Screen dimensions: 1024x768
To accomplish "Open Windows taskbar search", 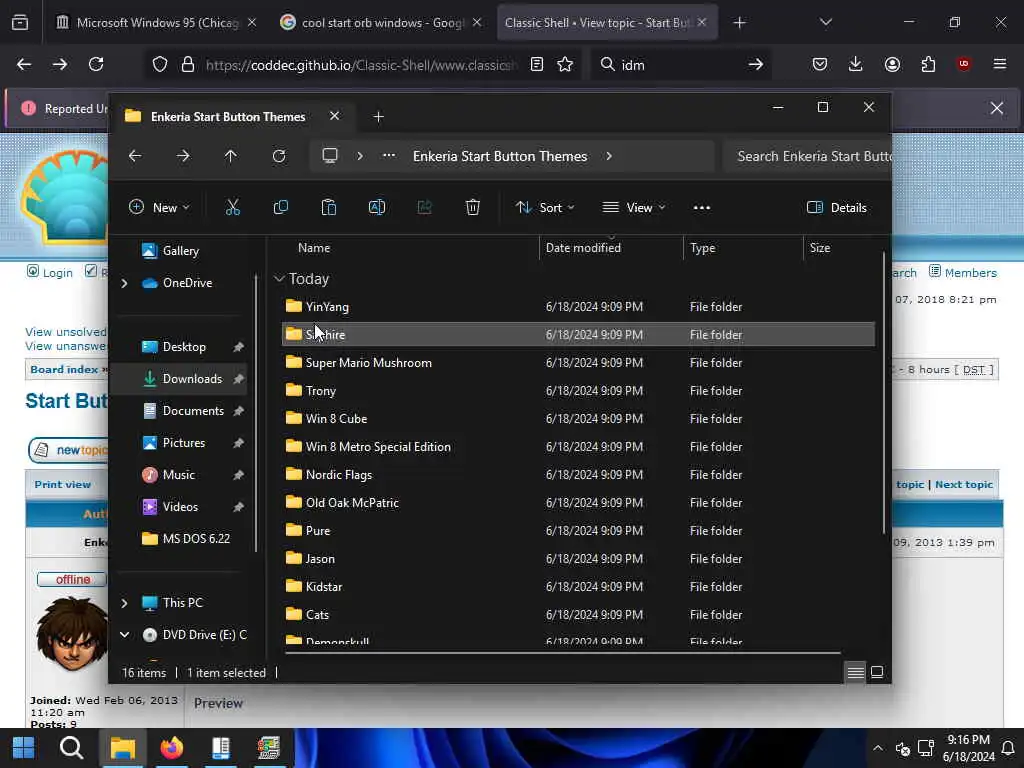I will (71, 748).
